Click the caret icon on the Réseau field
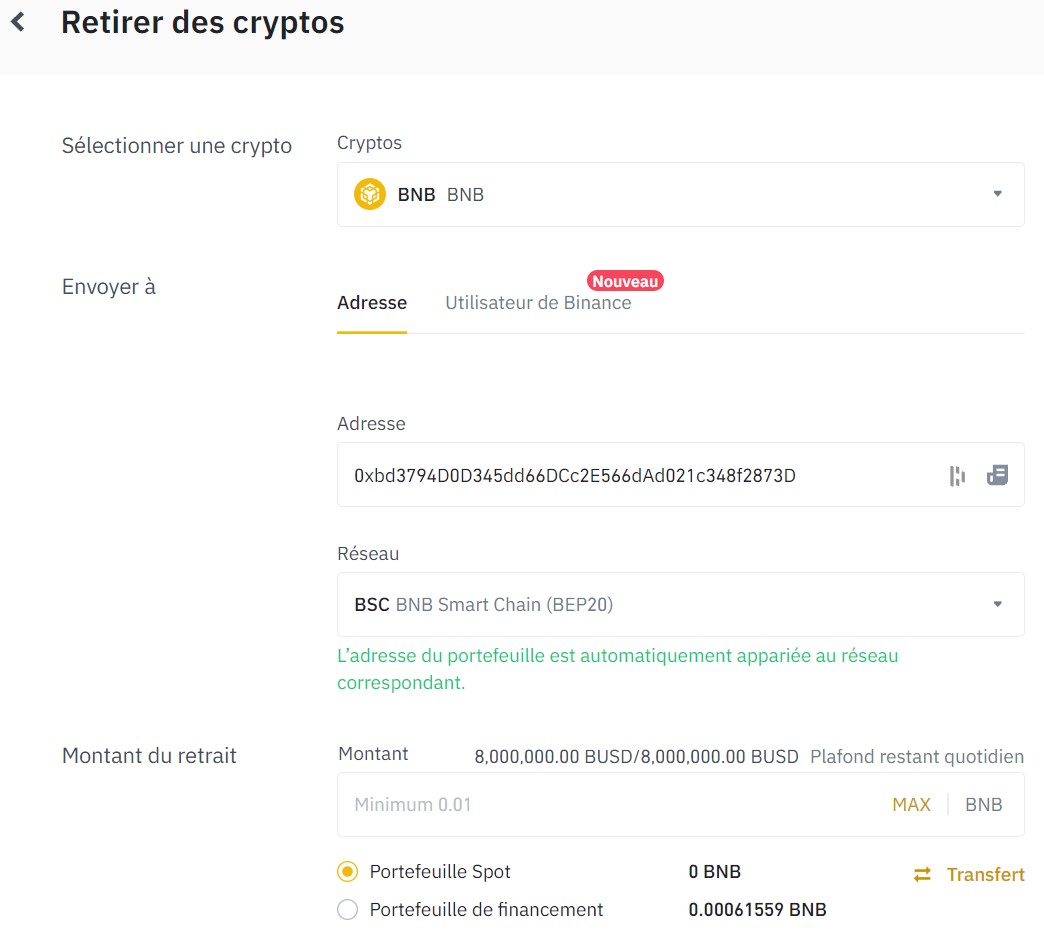 (997, 604)
